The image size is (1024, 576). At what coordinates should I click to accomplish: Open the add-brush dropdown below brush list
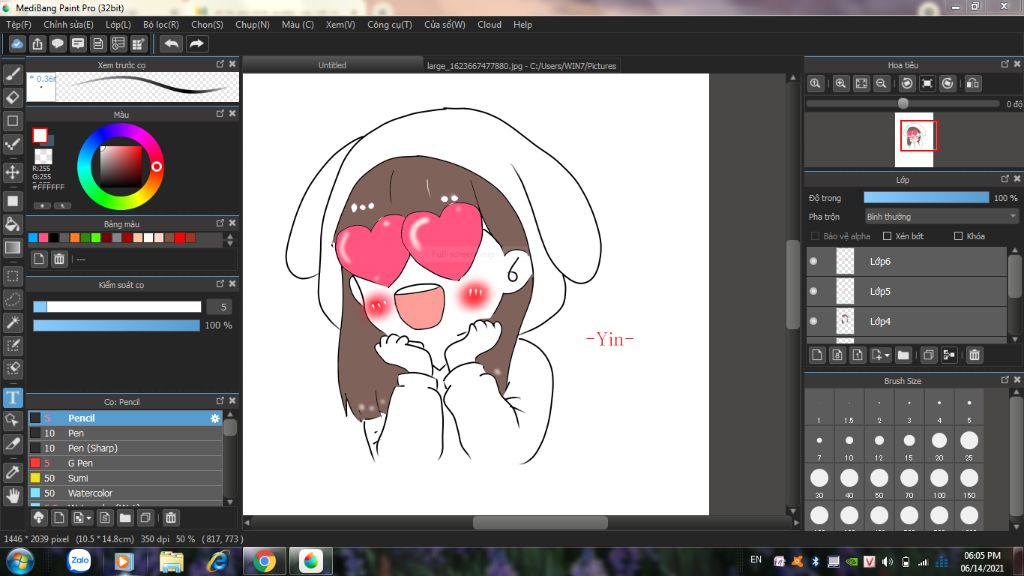(82, 518)
